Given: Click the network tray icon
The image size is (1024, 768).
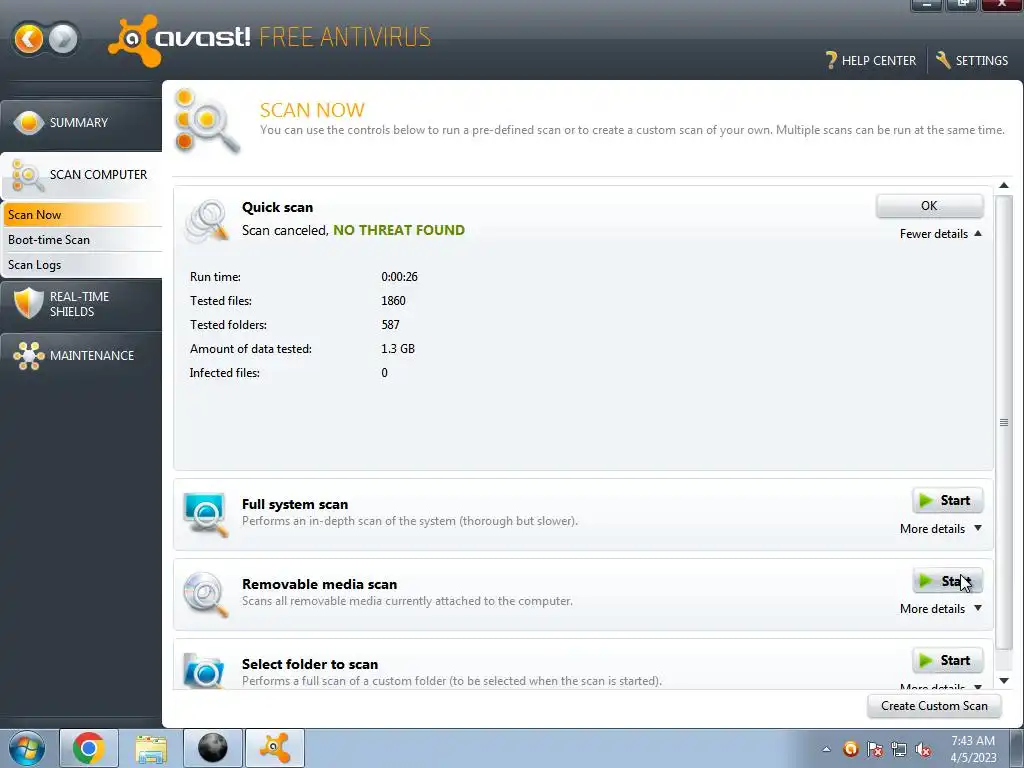Looking at the screenshot, I should point(899,749).
